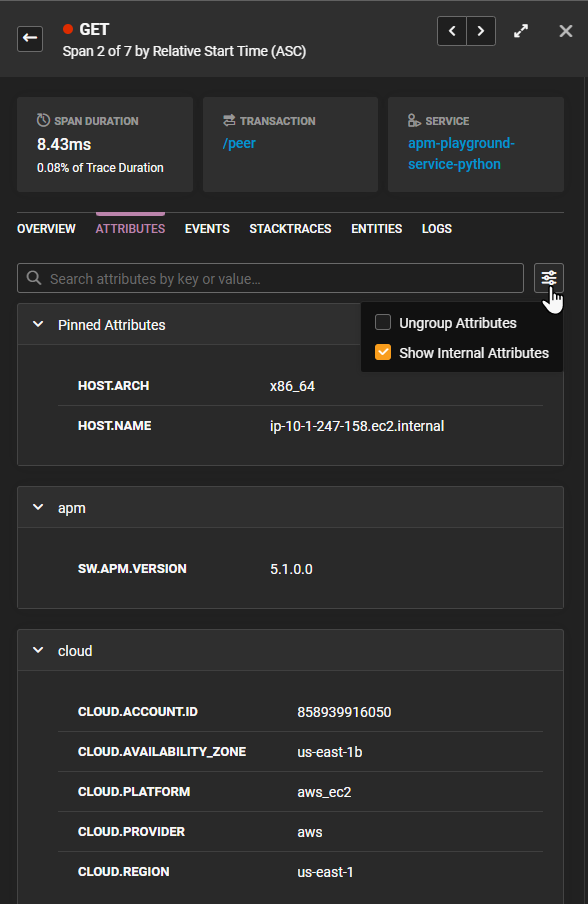Click the Span Duration clock icon
This screenshot has height=904, width=588.
[40, 120]
